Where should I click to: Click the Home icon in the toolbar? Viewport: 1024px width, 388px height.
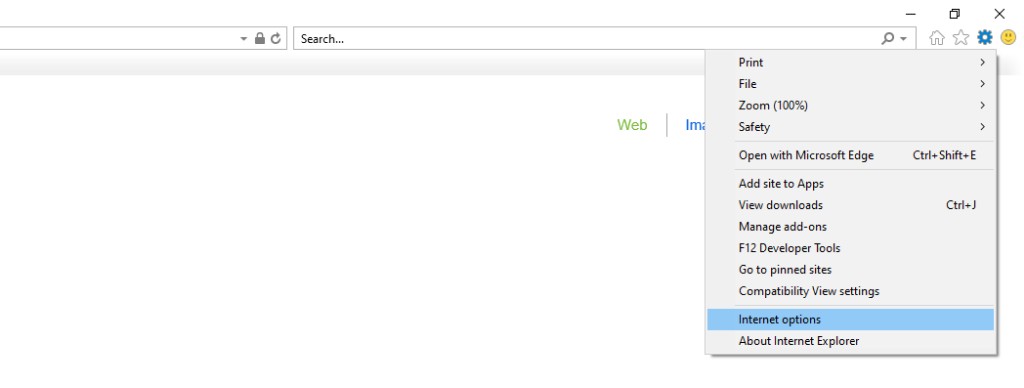(936, 38)
